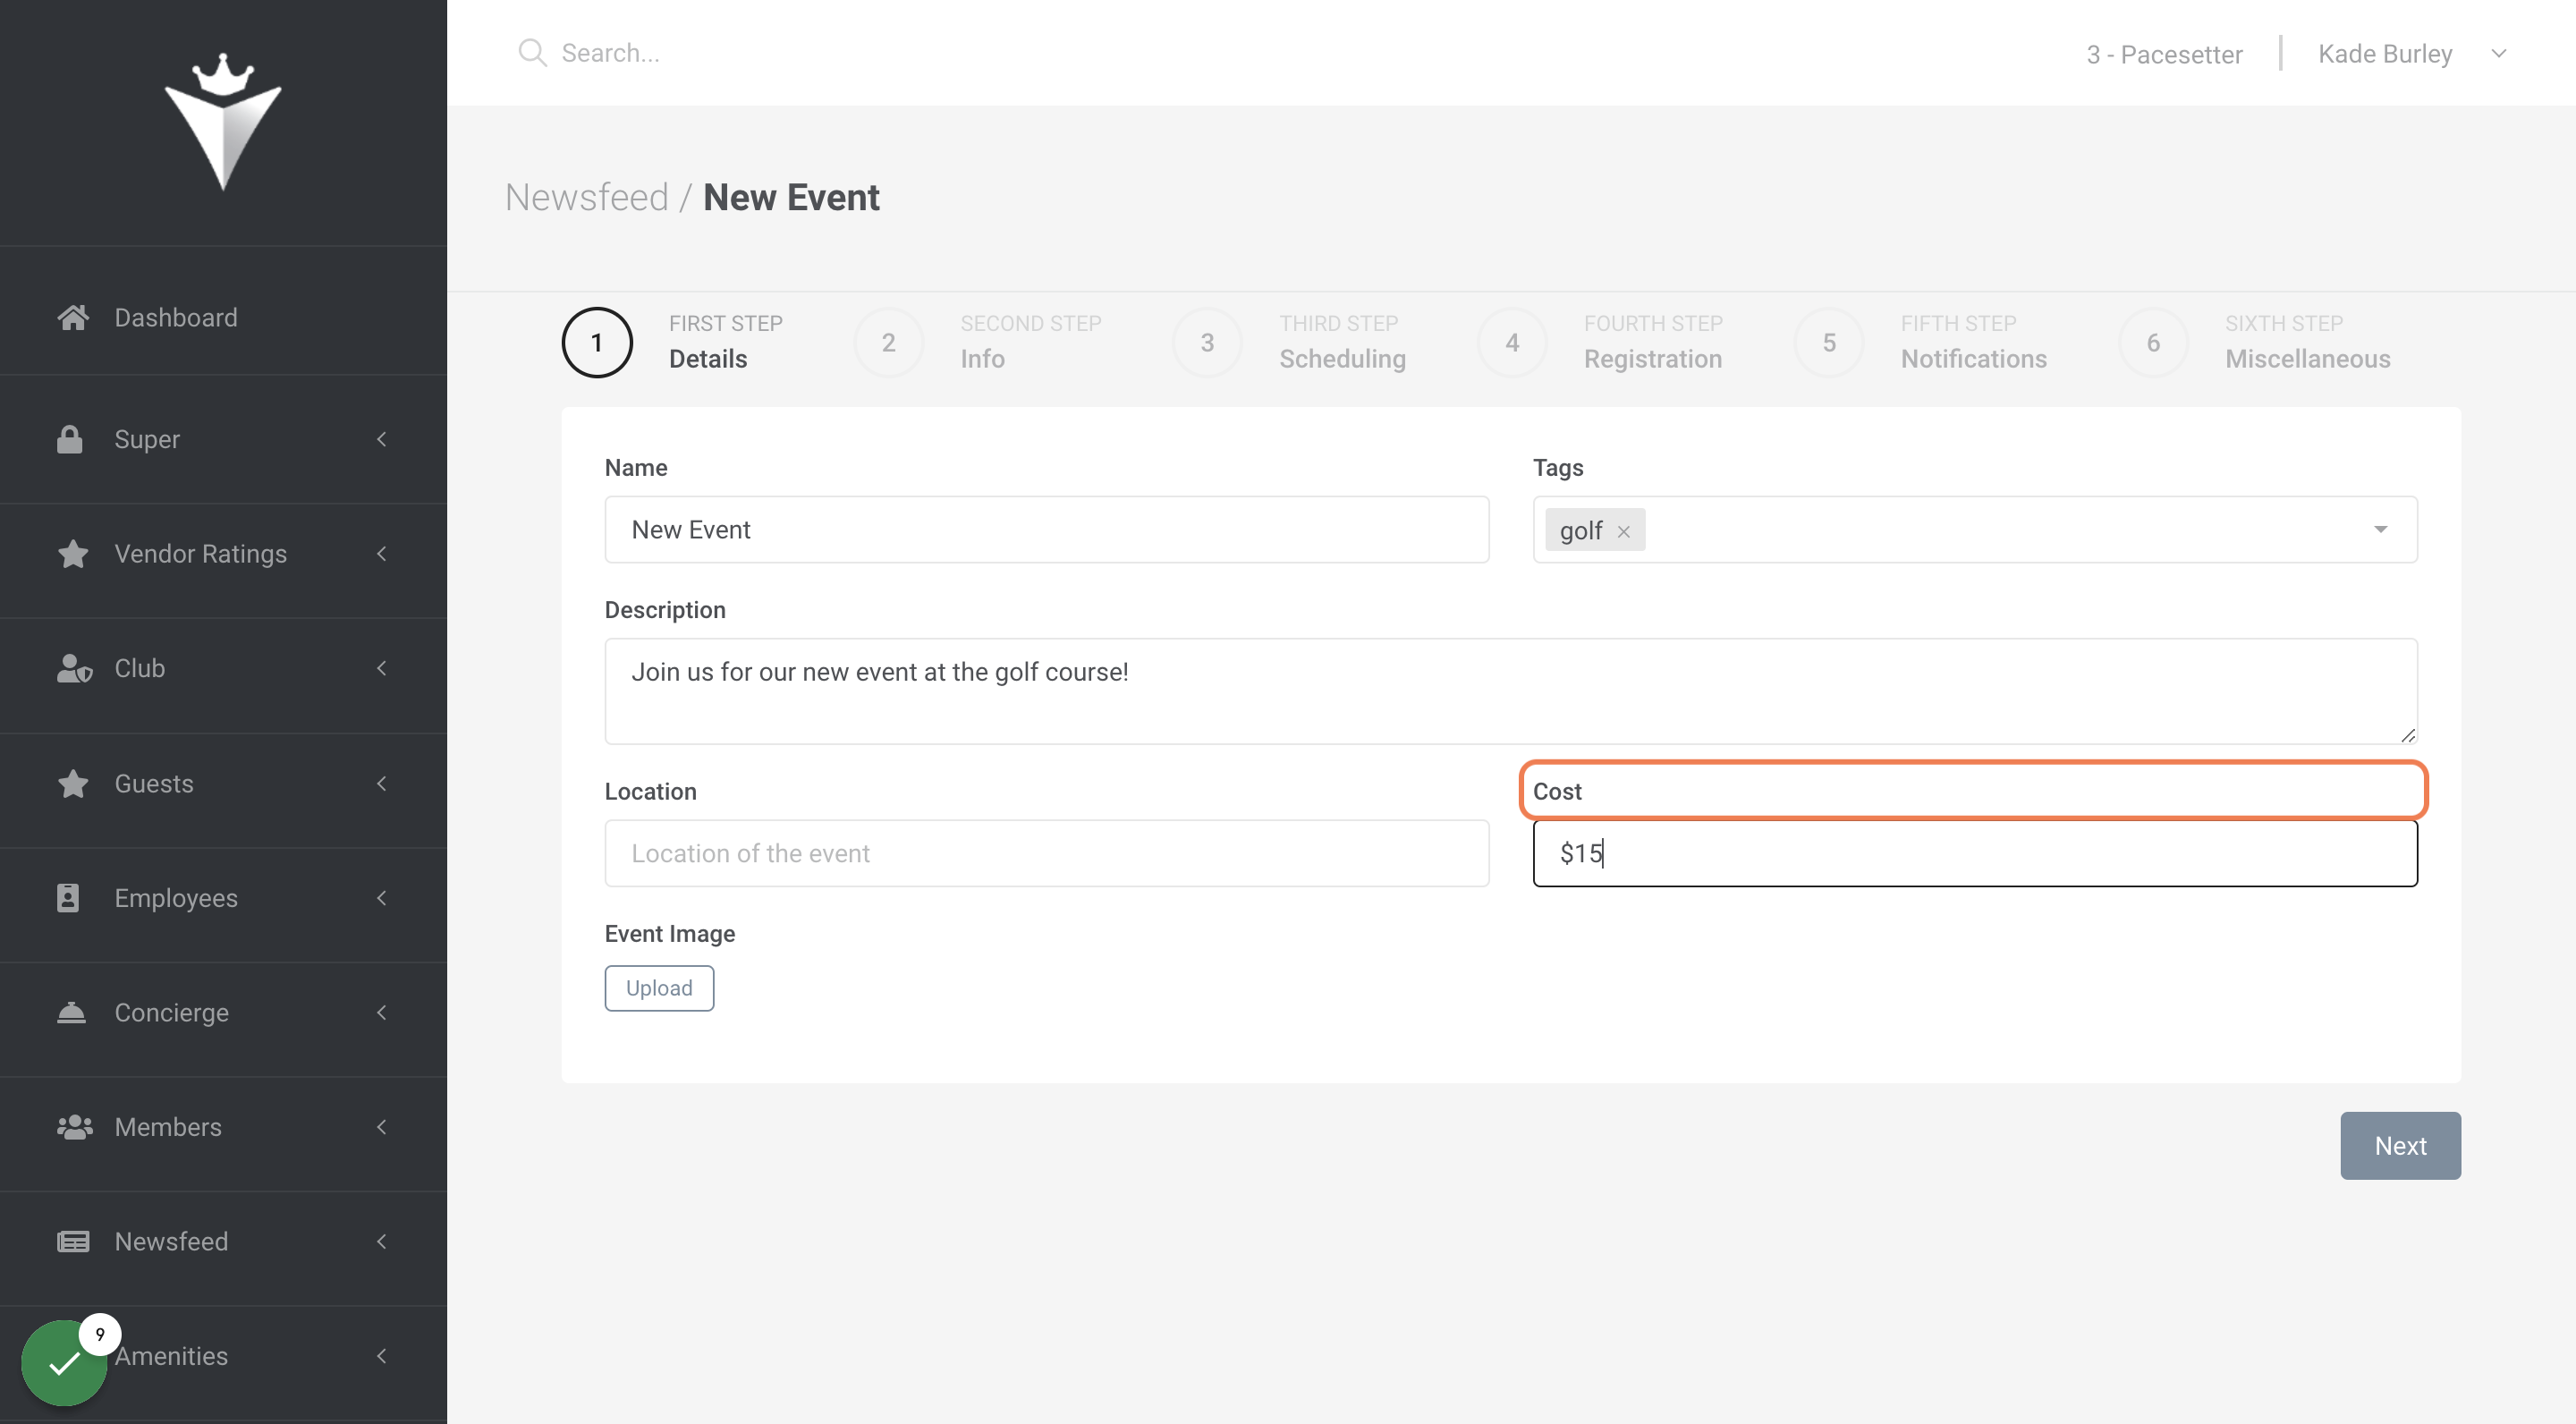
Task: Expand the Guests menu chevron
Action: coord(381,783)
